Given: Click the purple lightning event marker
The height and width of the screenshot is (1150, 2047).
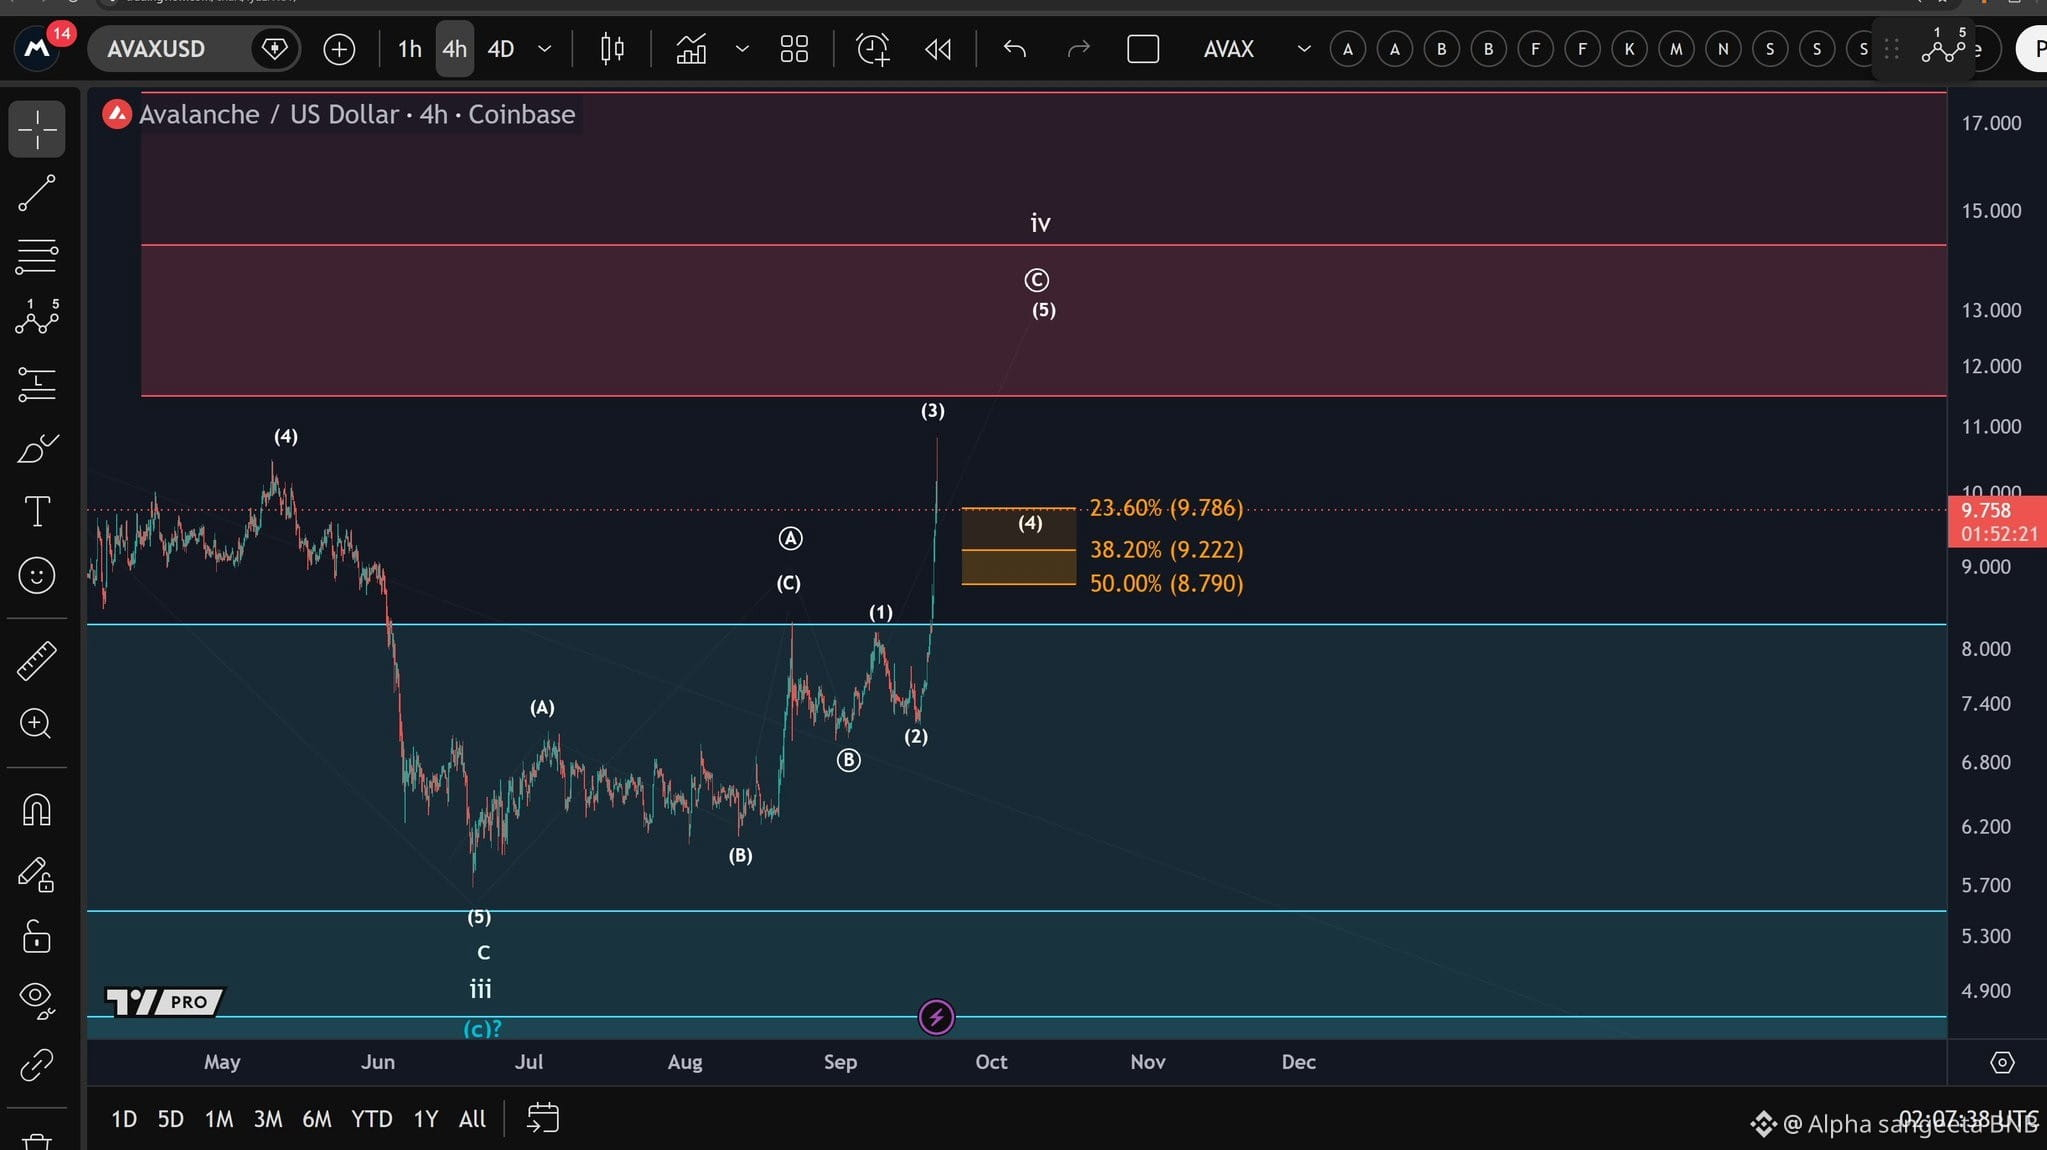Looking at the screenshot, I should click(x=936, y=1018).
